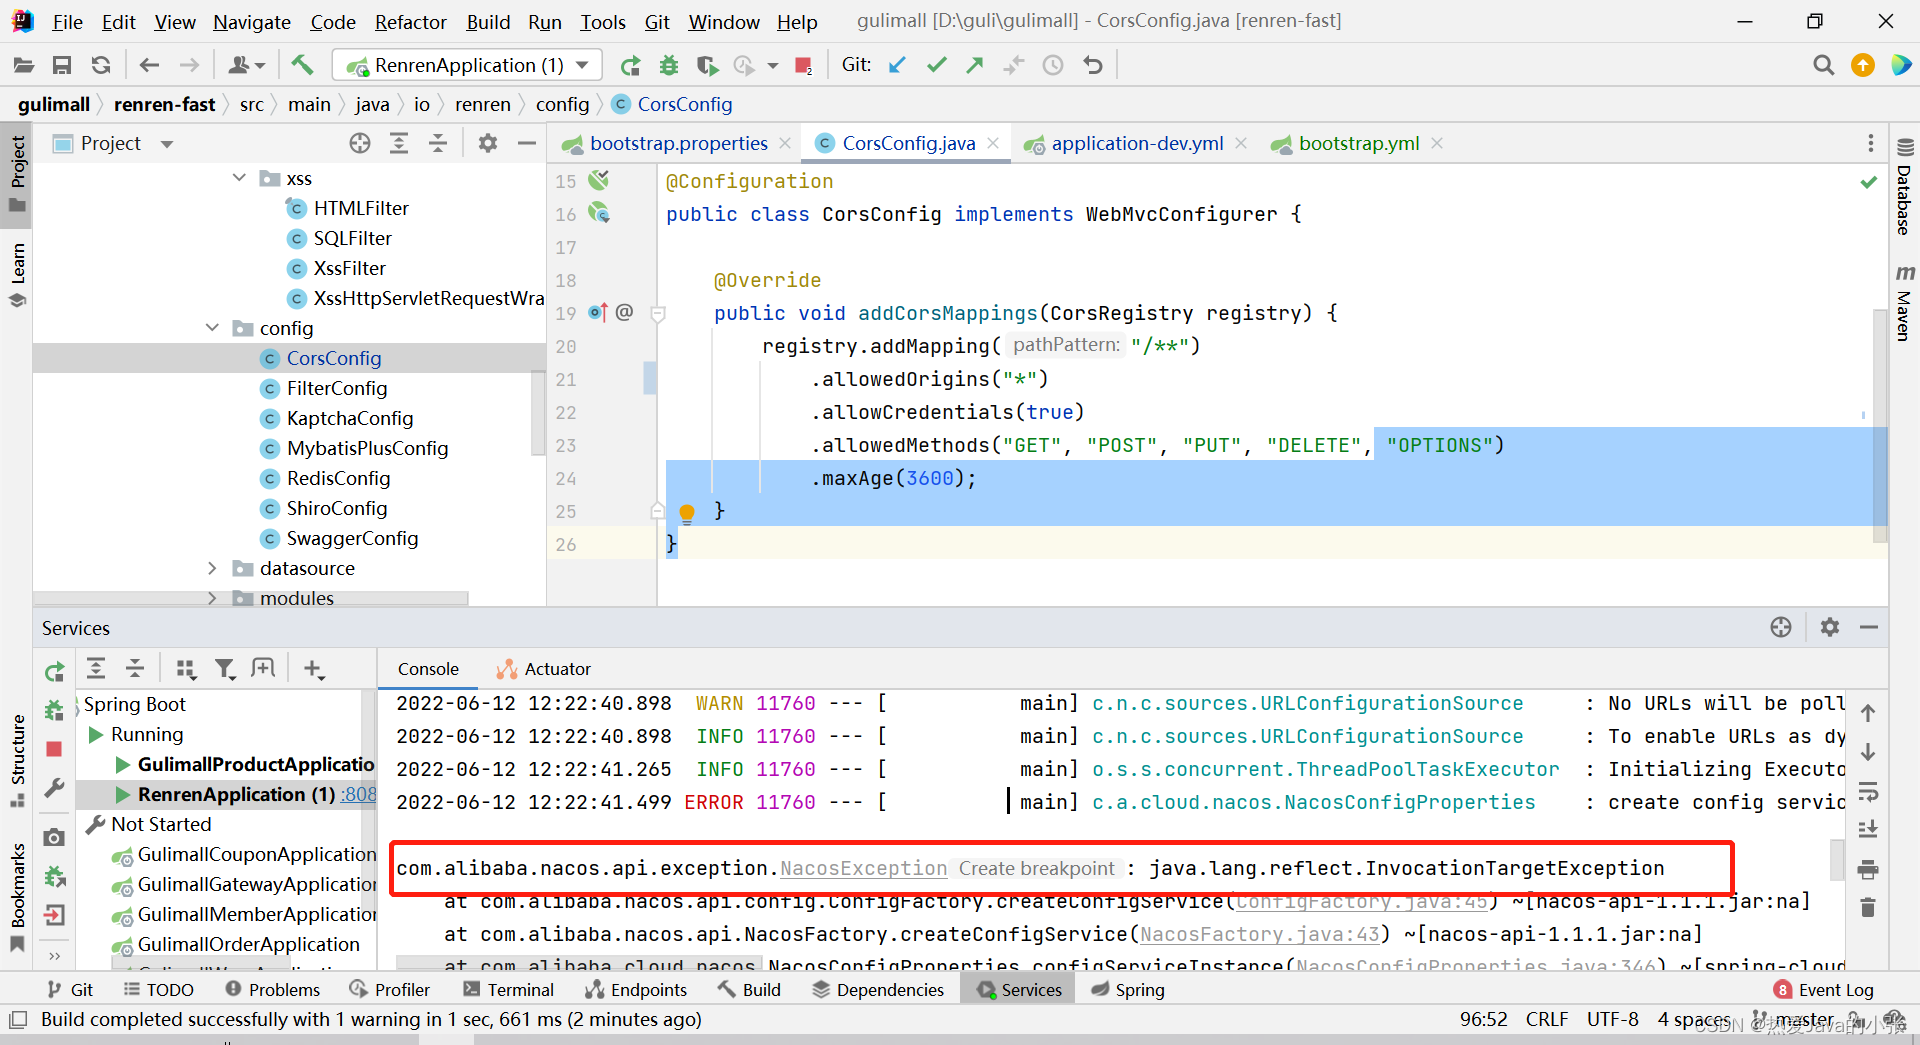This screenshot has width=1920, height=1045.
Task: Fold the addCorsMappings method
Action: [x=658, y=314]
